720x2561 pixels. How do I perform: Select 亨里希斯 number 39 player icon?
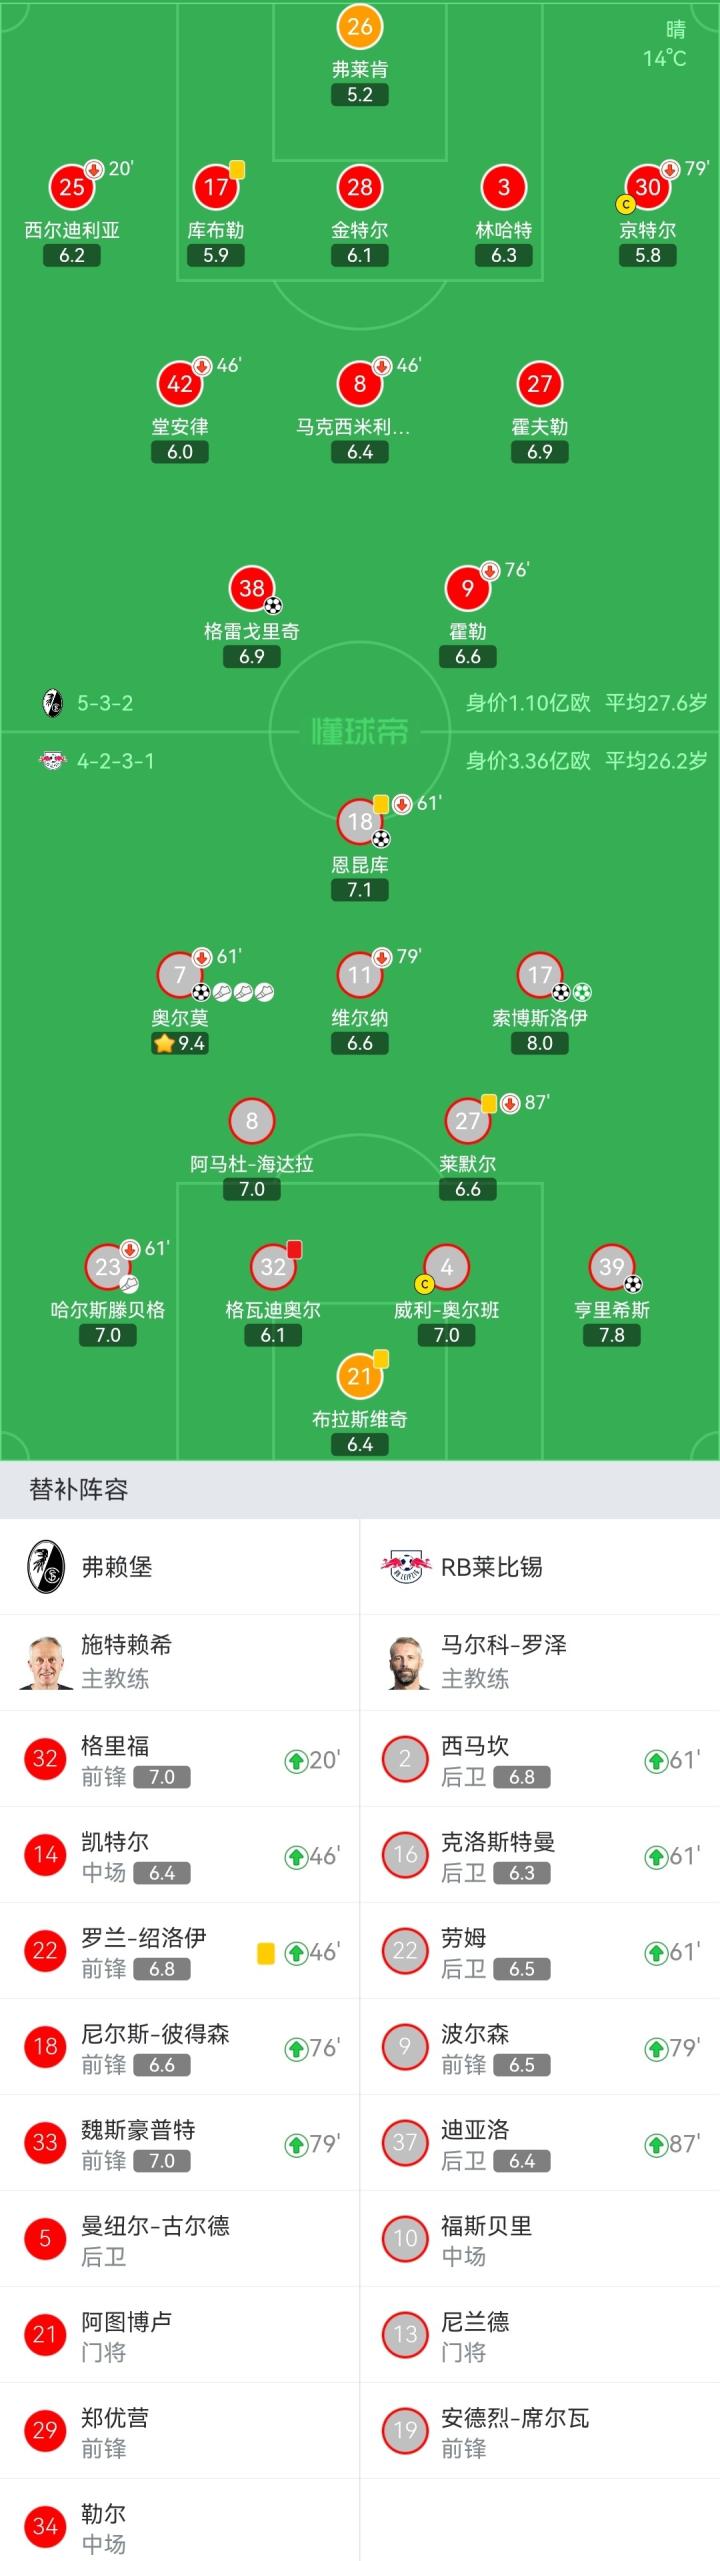coord(612,1267)
